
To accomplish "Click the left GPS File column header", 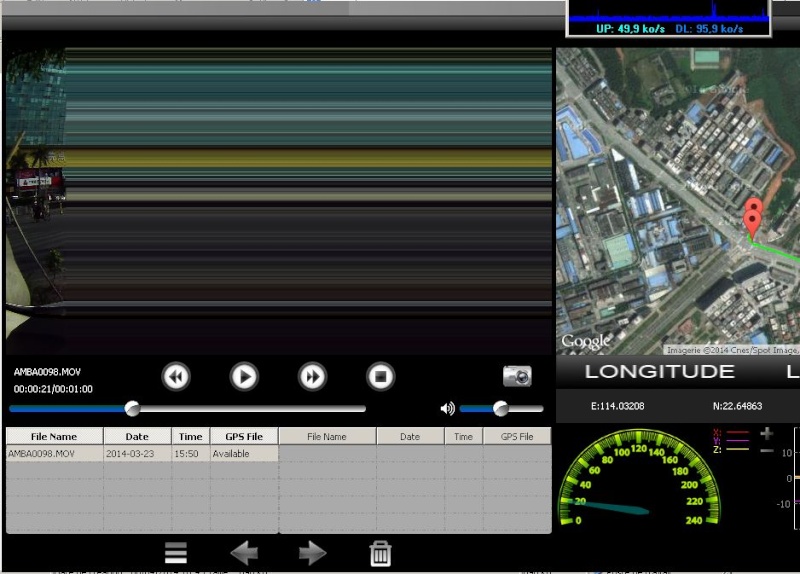I will pyautogui.click(x=244, y=436).
